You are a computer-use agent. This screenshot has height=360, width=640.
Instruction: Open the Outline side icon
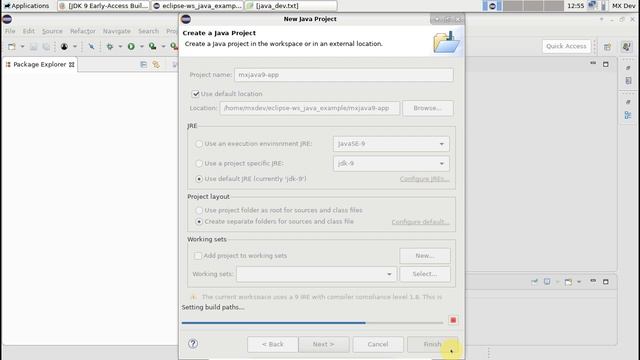click(628, 115)
